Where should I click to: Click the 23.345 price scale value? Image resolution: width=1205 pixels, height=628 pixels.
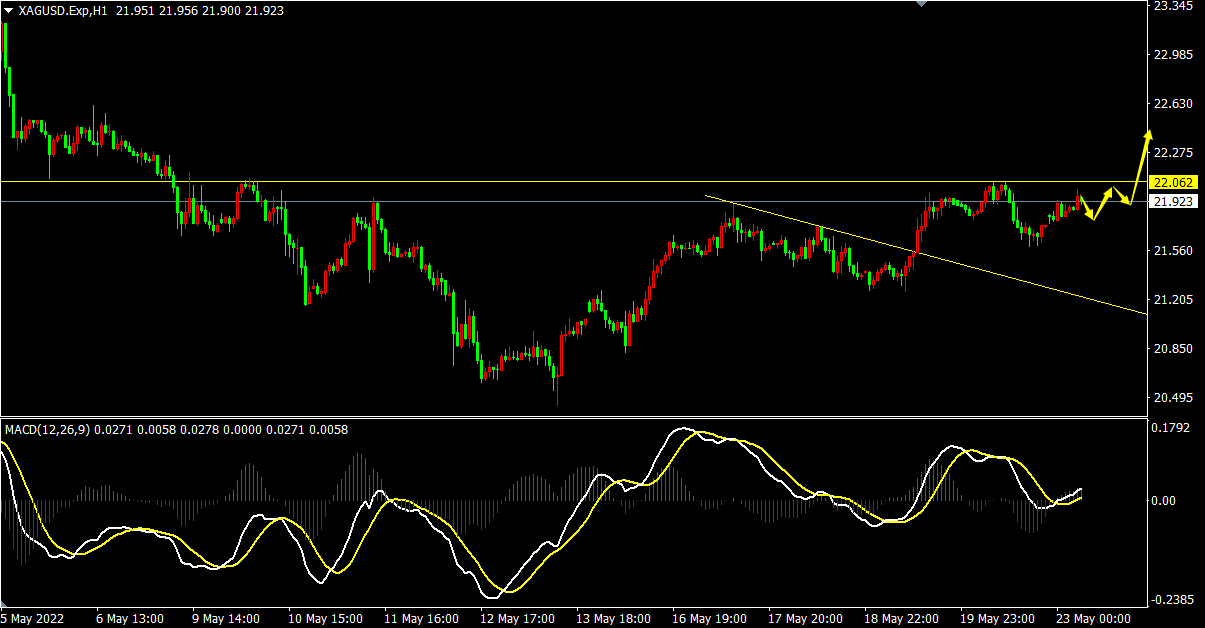pos(1172,6)
